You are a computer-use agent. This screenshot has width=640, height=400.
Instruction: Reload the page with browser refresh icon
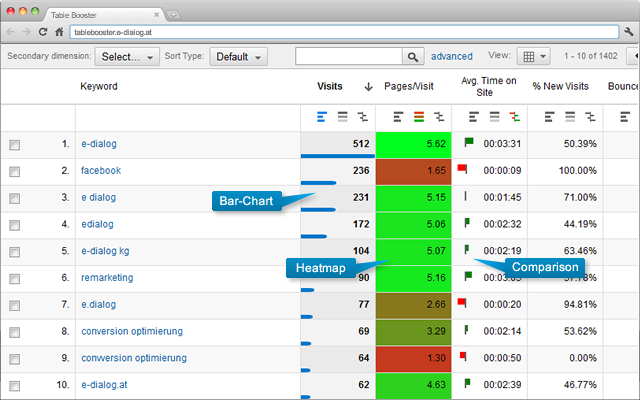(43, 32)
